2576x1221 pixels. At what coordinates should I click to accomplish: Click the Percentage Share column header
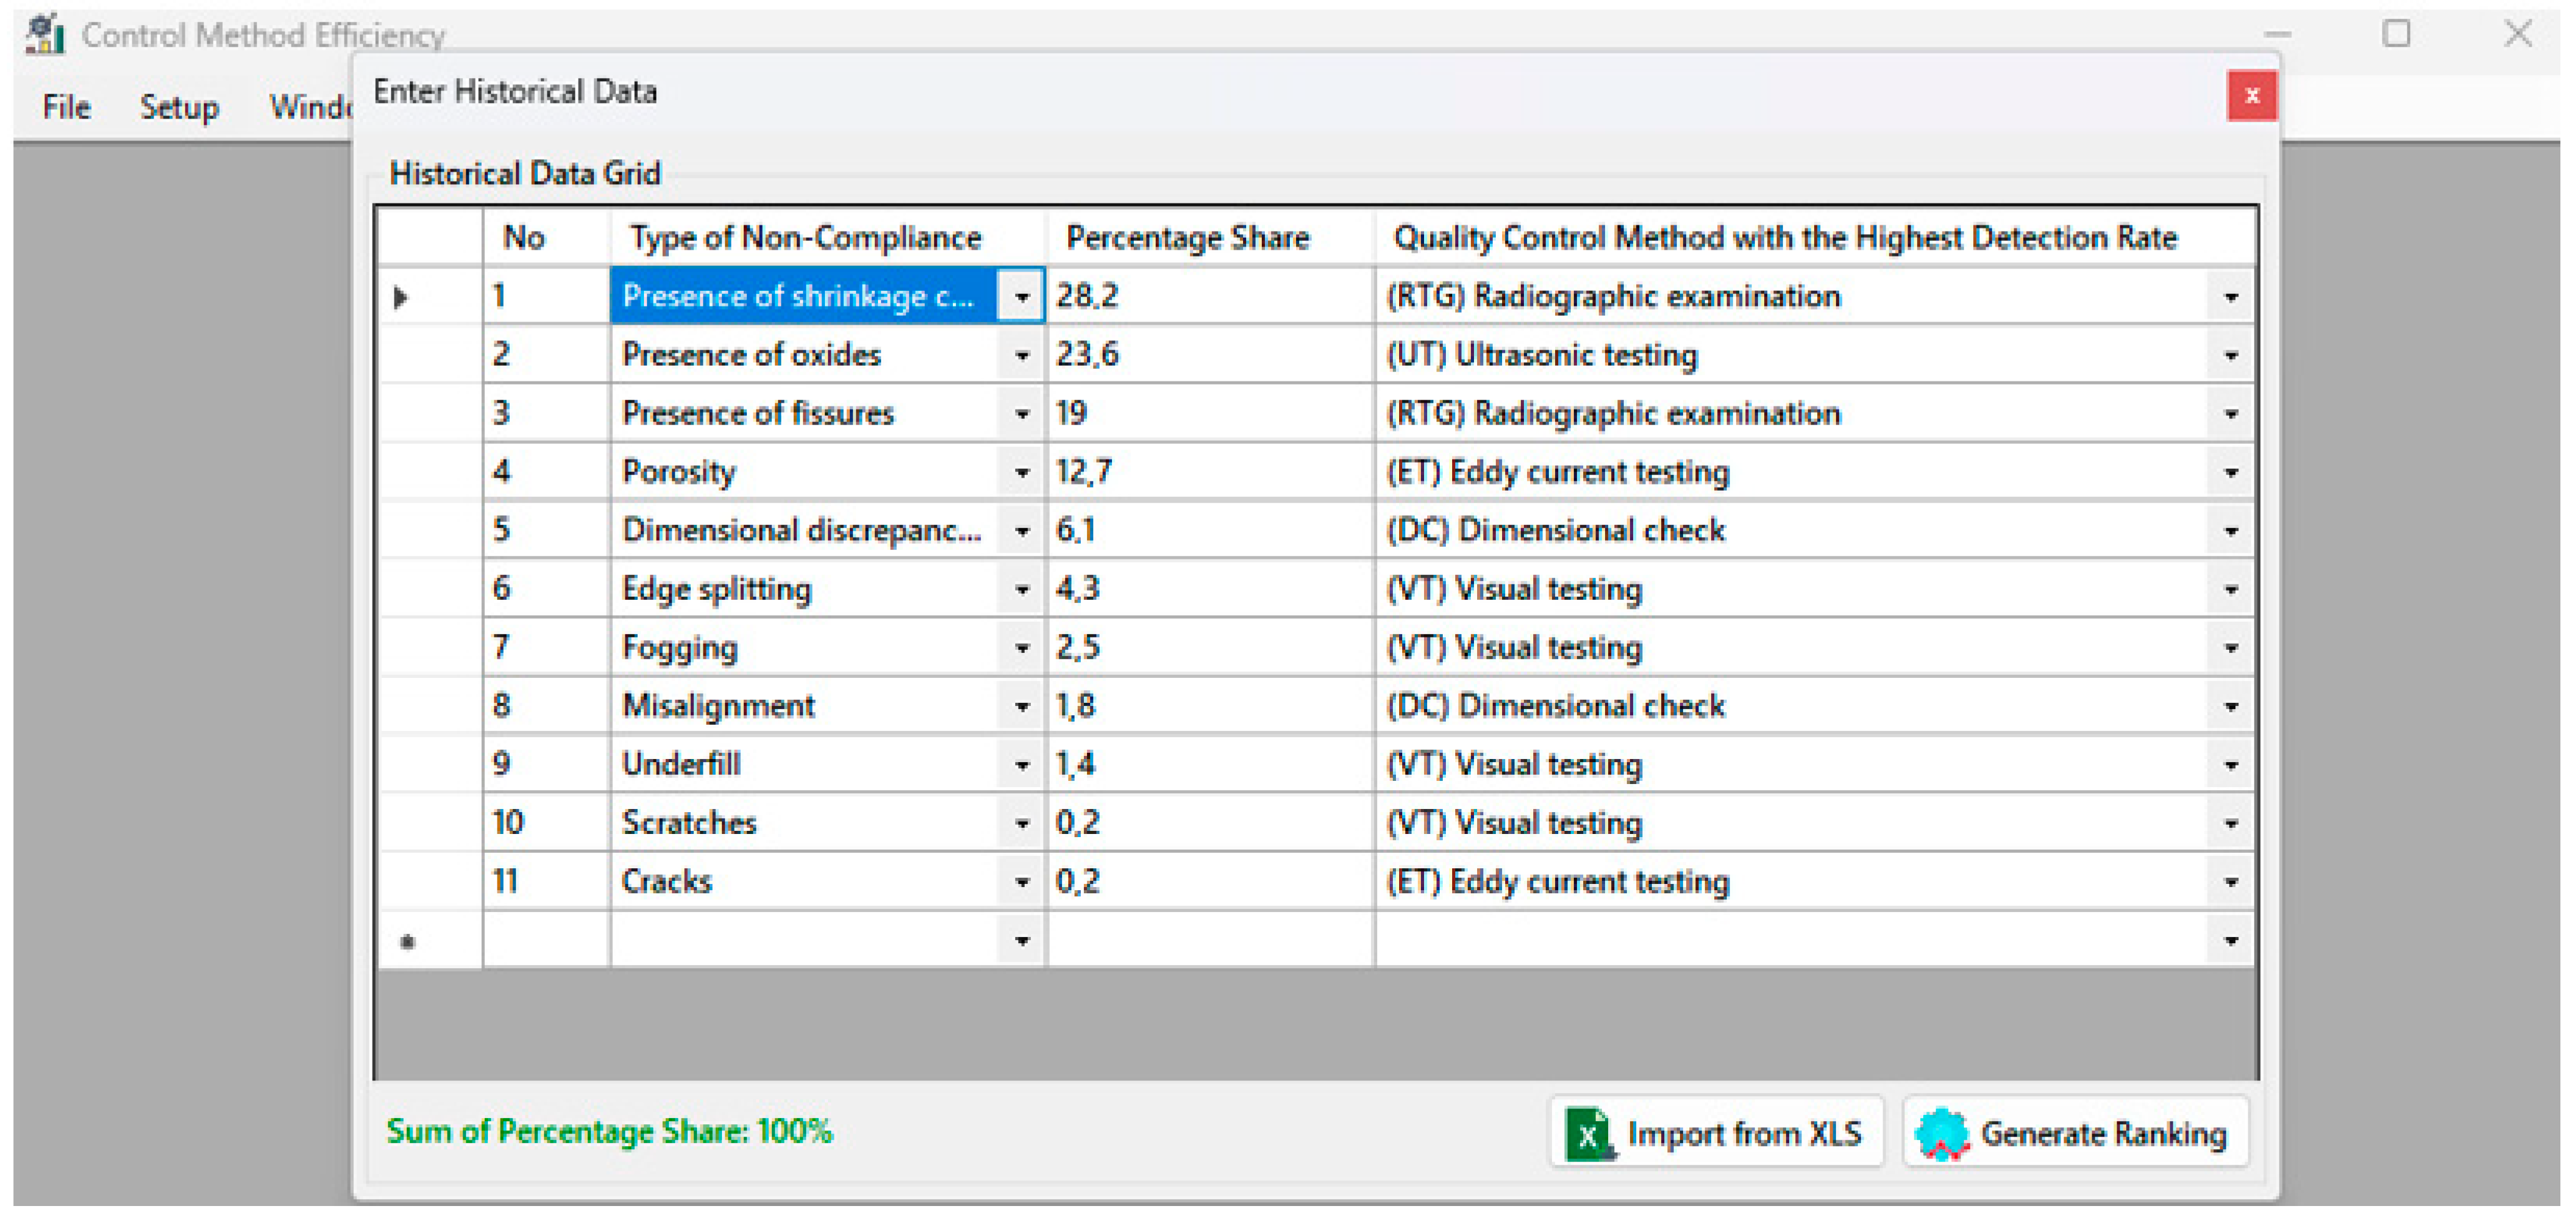coord(1187,238)
